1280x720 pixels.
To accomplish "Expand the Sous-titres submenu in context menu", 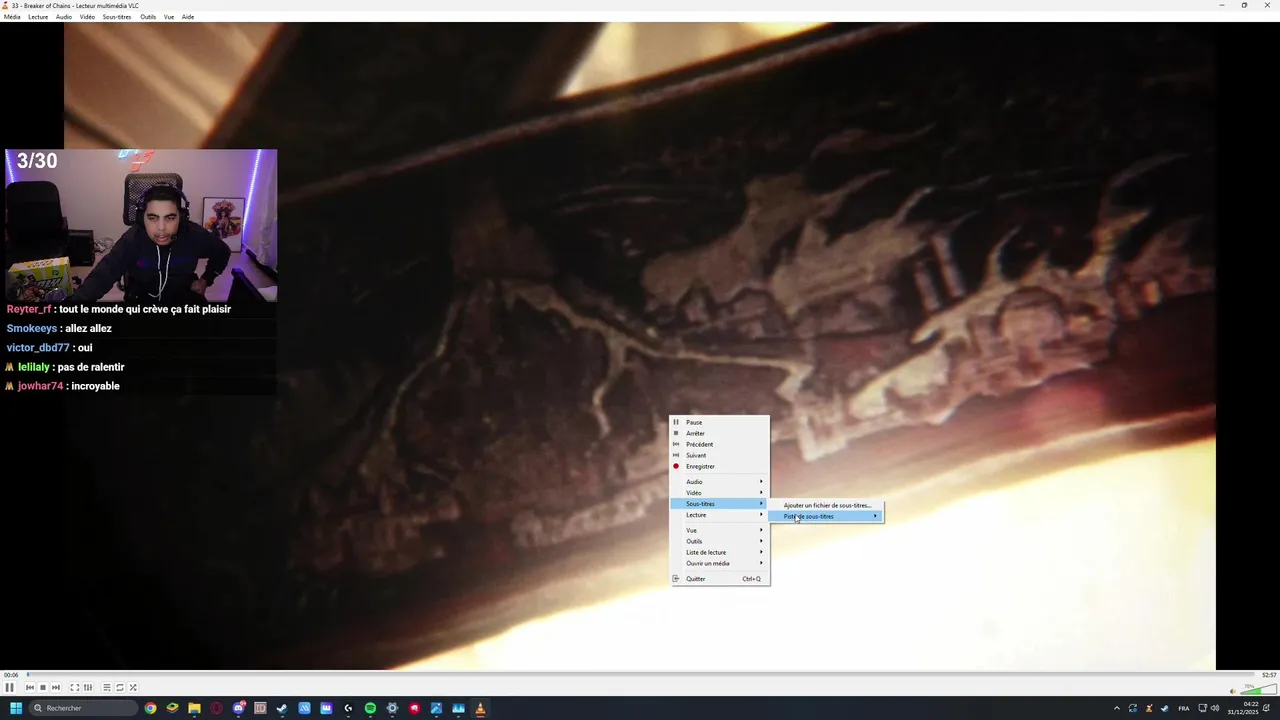I will (719, 504).
